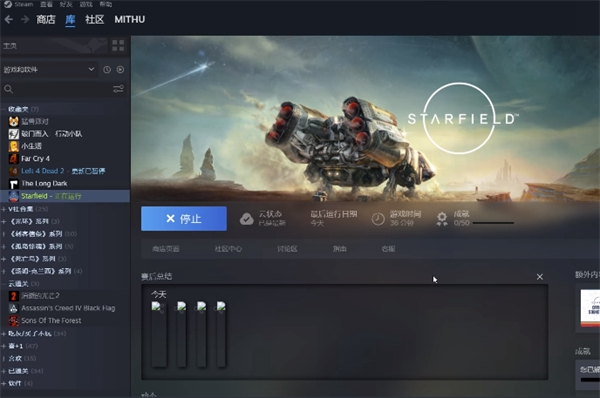Open the 社区 community tab
This screenshot has height=398, width=600.
coord(95,19)
